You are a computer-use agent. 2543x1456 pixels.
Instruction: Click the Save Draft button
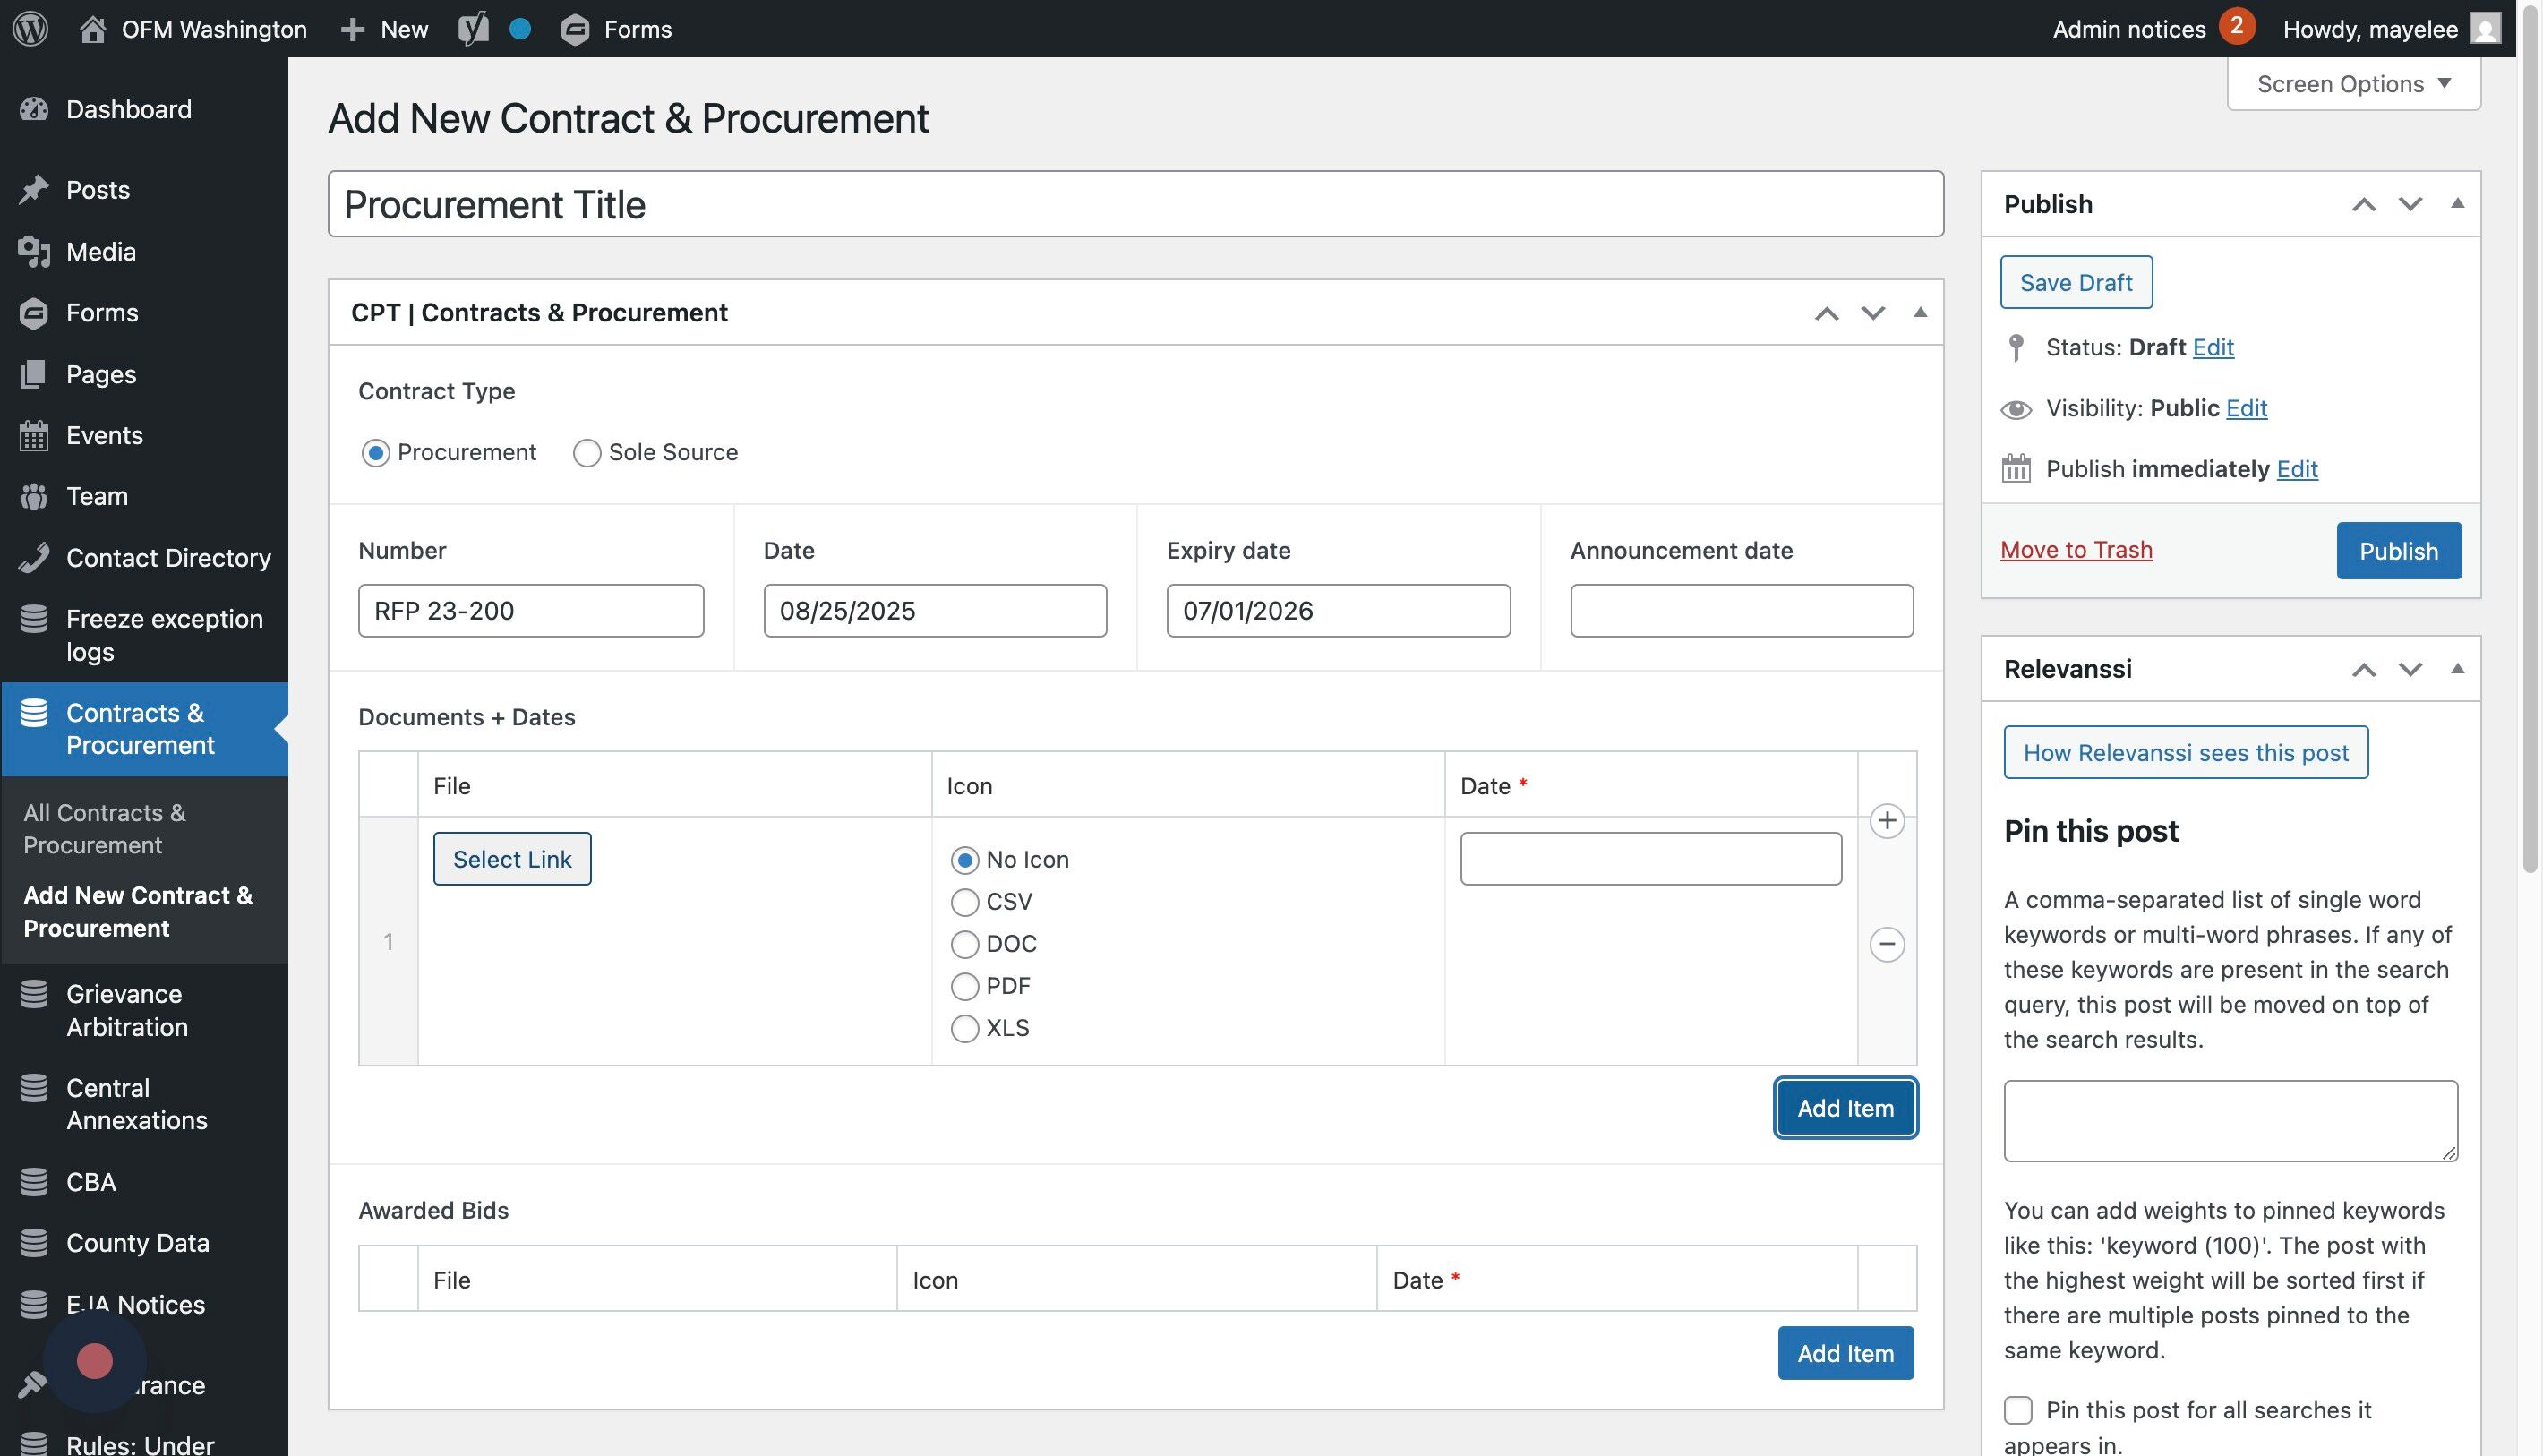click(x=2075, y=282)
